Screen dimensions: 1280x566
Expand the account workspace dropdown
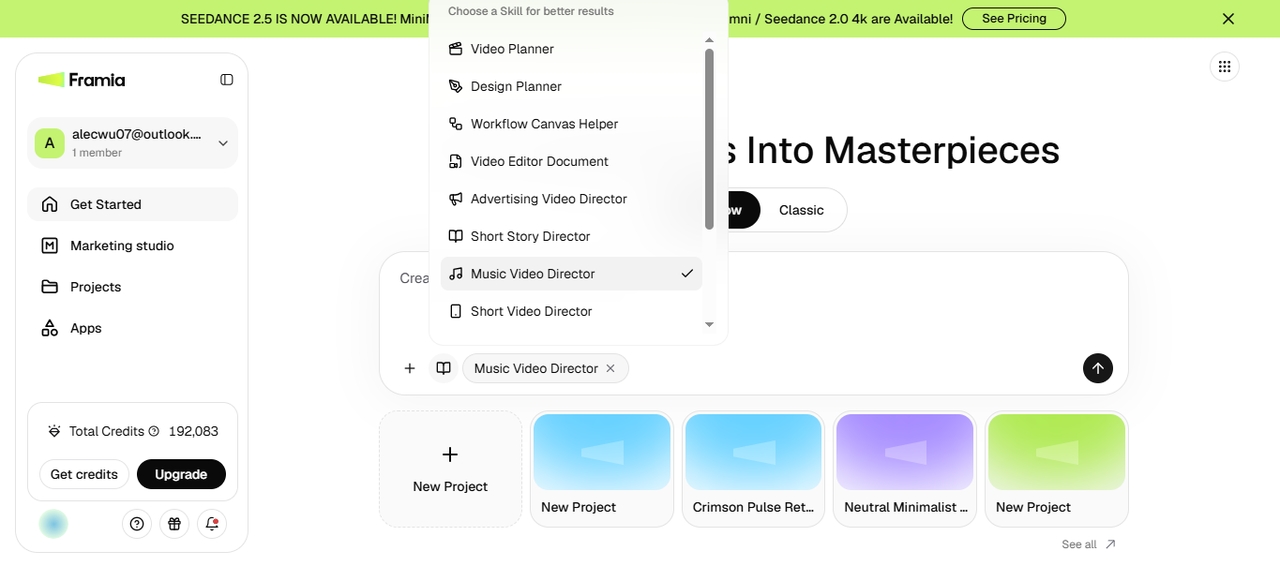[x=223, y=143]
